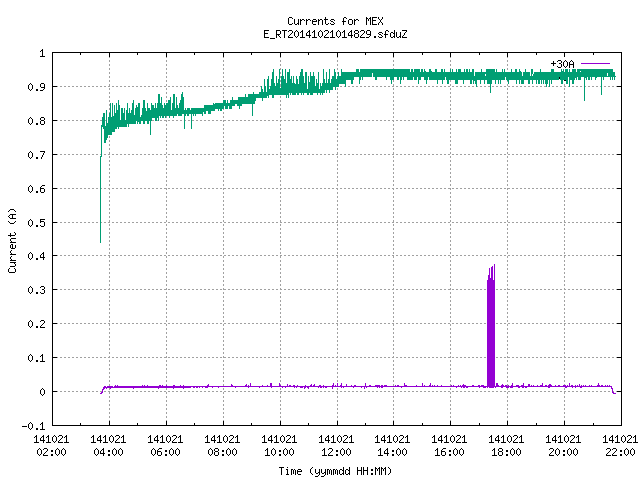Click the x-axis label "141021 06:00"

pos(165,445)
